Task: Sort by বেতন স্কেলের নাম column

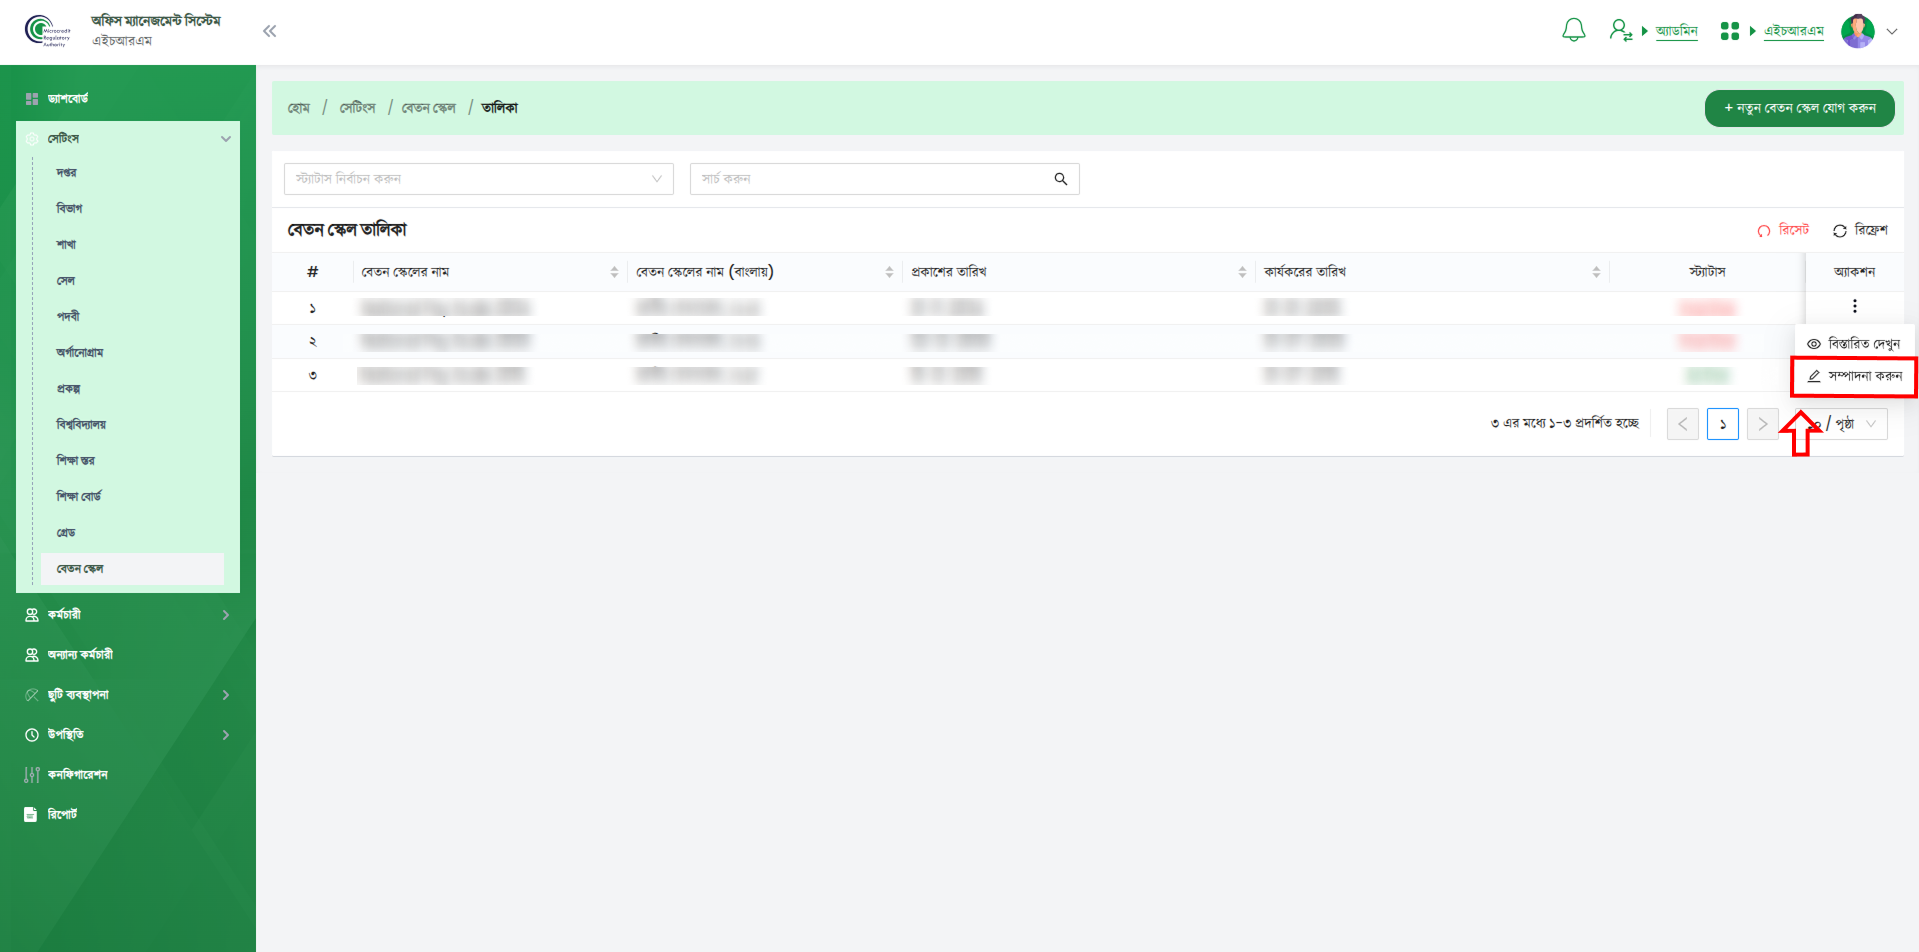Action: click(x=614, y=272)
